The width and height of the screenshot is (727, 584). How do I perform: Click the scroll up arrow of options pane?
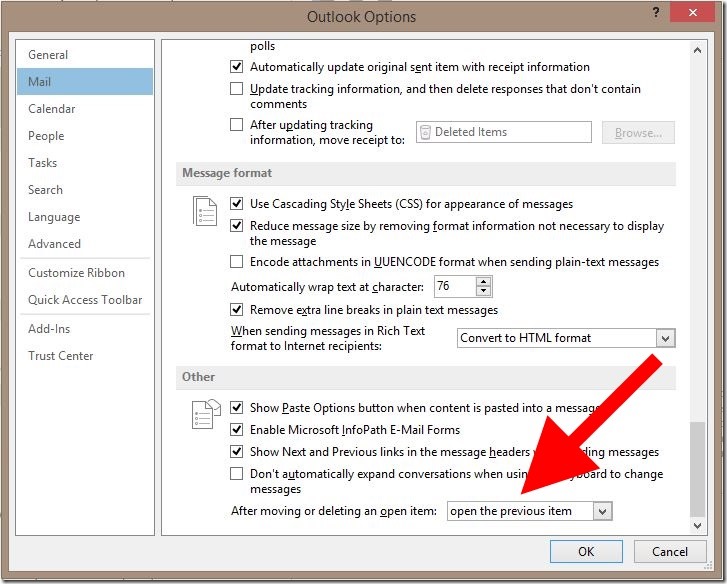pos(697,50)
